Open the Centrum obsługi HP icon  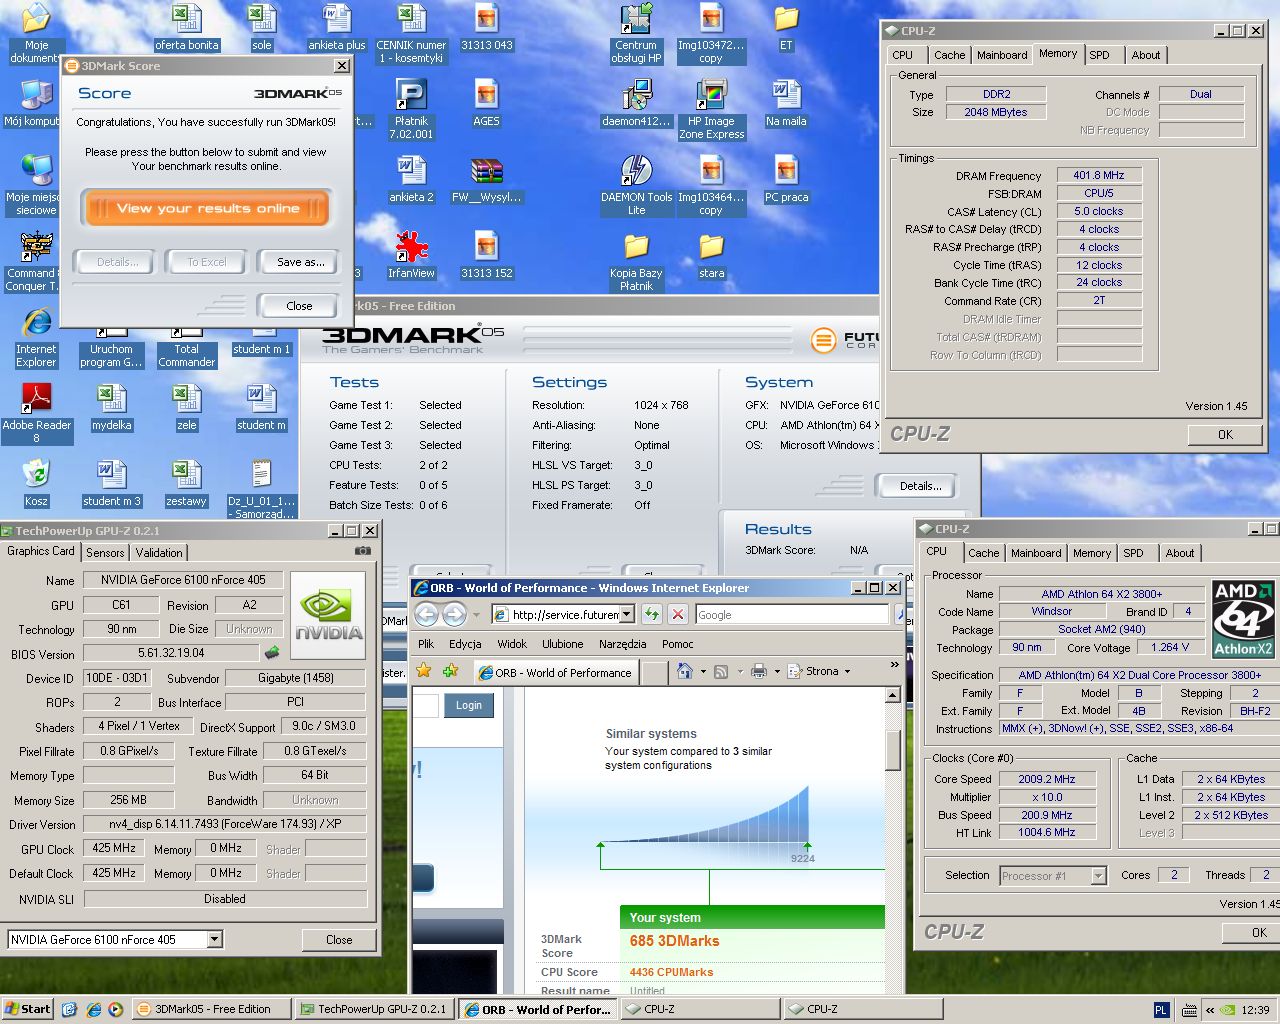pyautogui.click(x=636, y=33)
